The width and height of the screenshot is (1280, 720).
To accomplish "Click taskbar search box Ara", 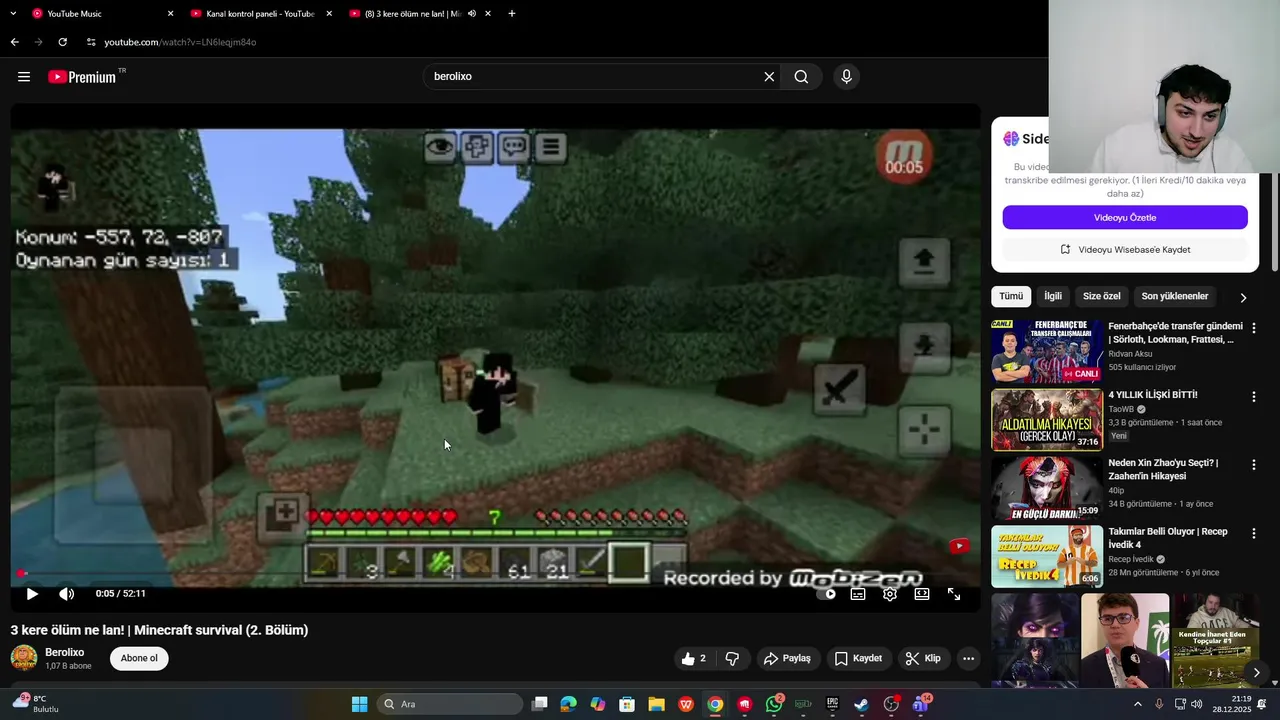I will point(449,704).
